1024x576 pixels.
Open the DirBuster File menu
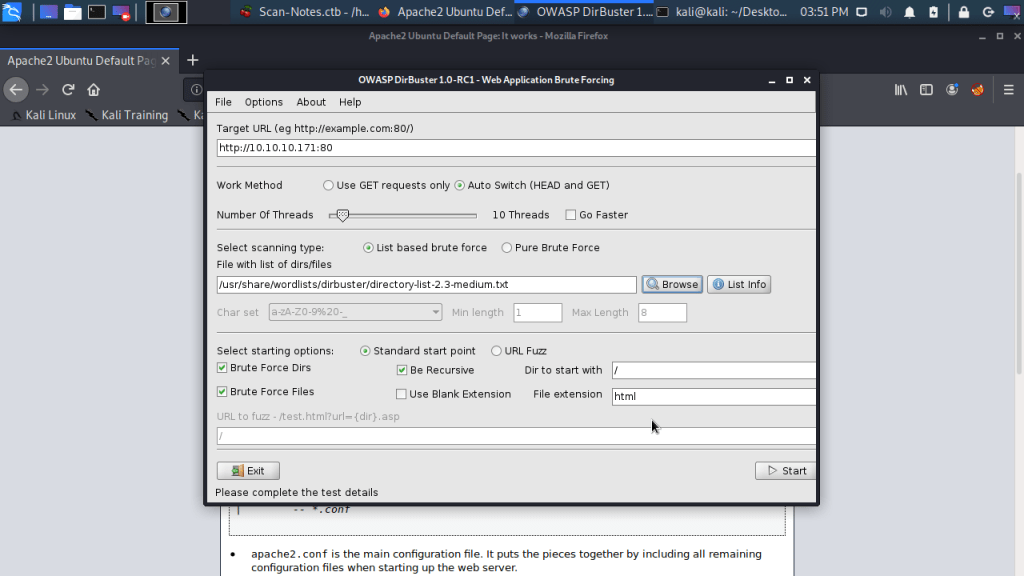point(223,102)
